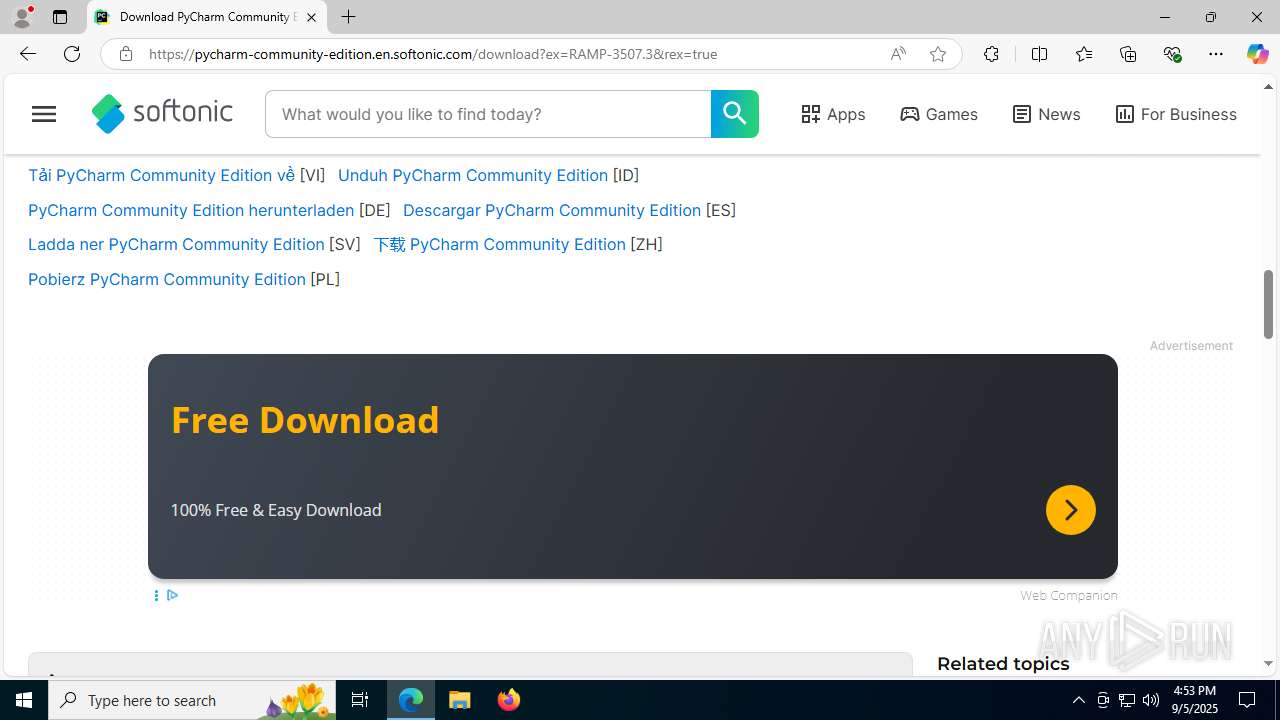Open the News section
1280x720 pixels.
click(1046, 114)
